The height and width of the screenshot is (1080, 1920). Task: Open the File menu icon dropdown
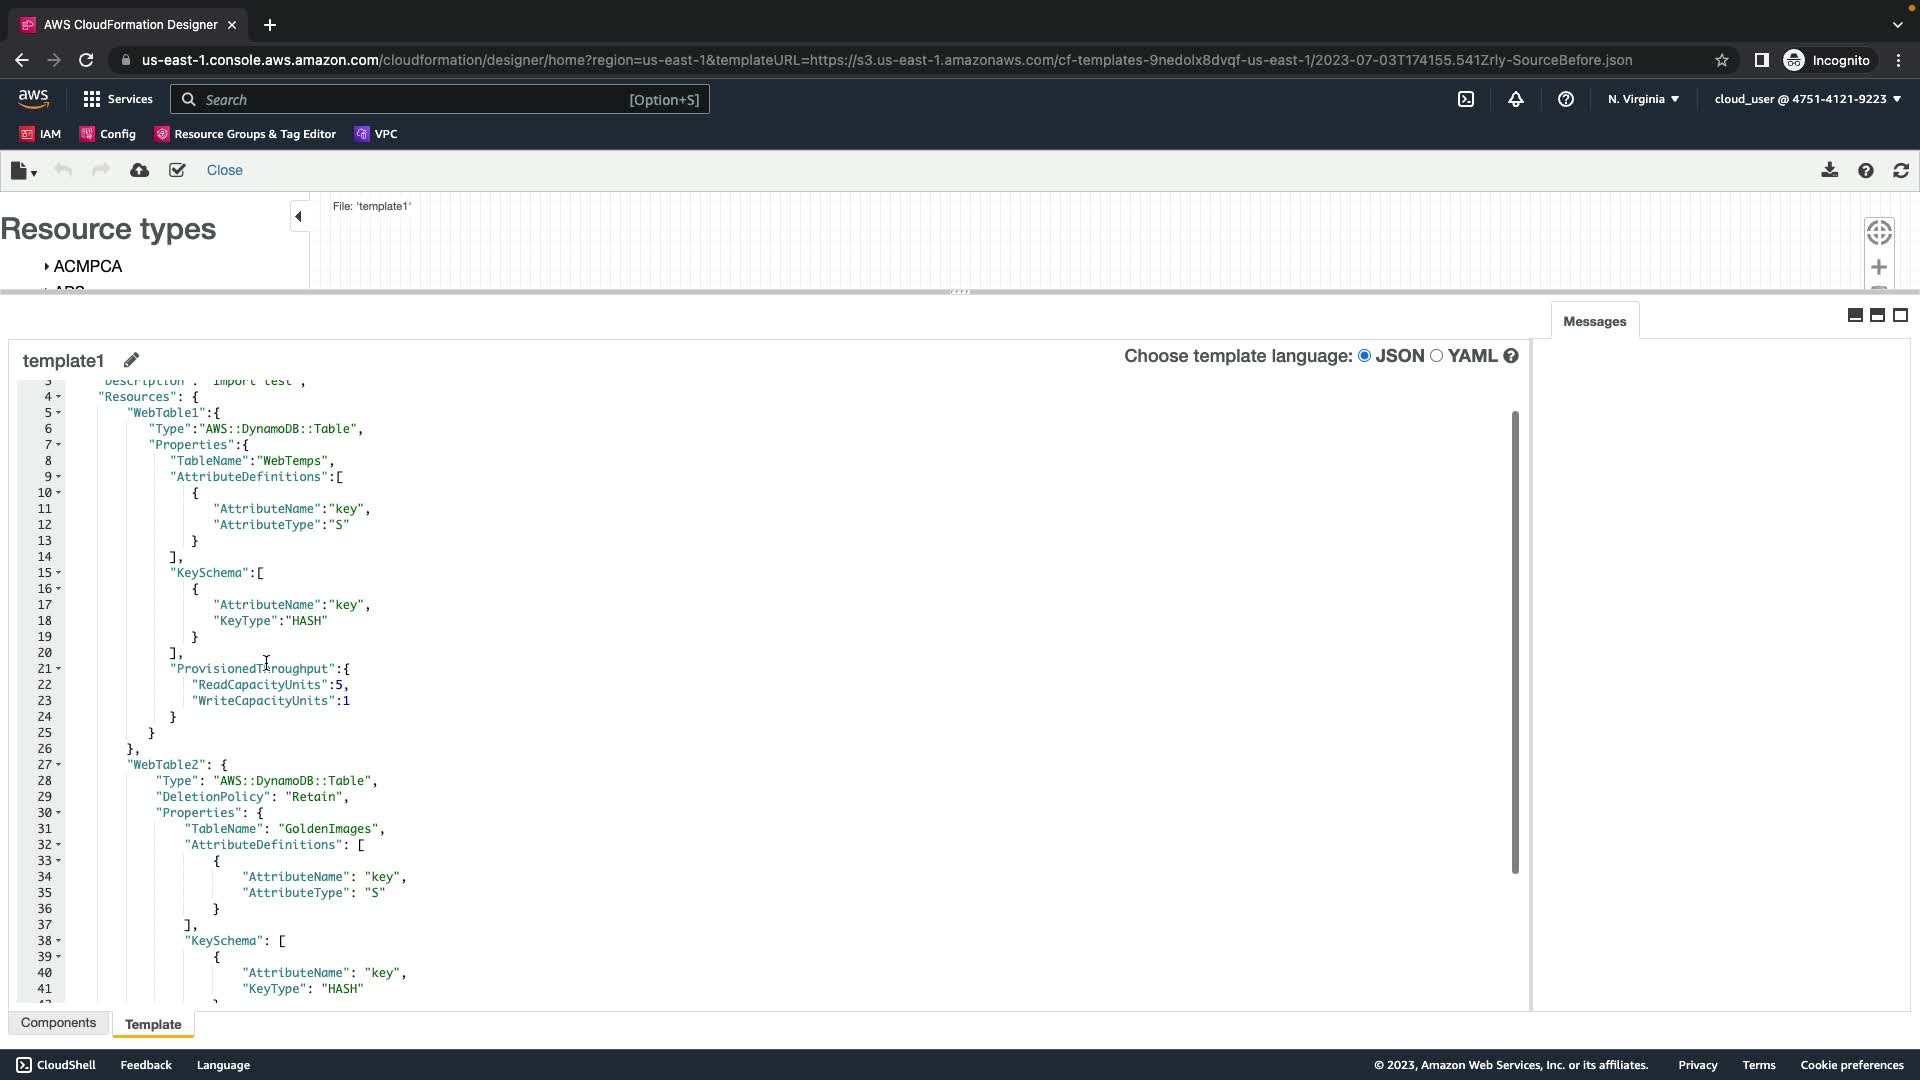pos(23,171)
